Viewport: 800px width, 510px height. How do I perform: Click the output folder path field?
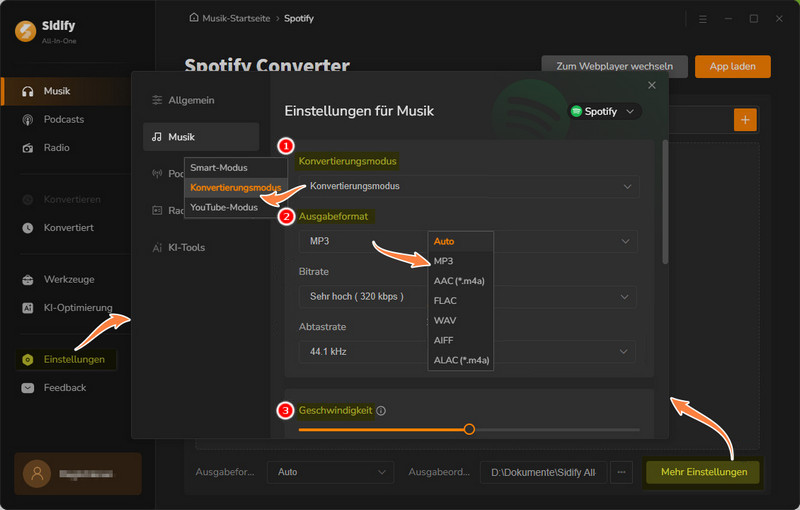click(x=543, y=472)
